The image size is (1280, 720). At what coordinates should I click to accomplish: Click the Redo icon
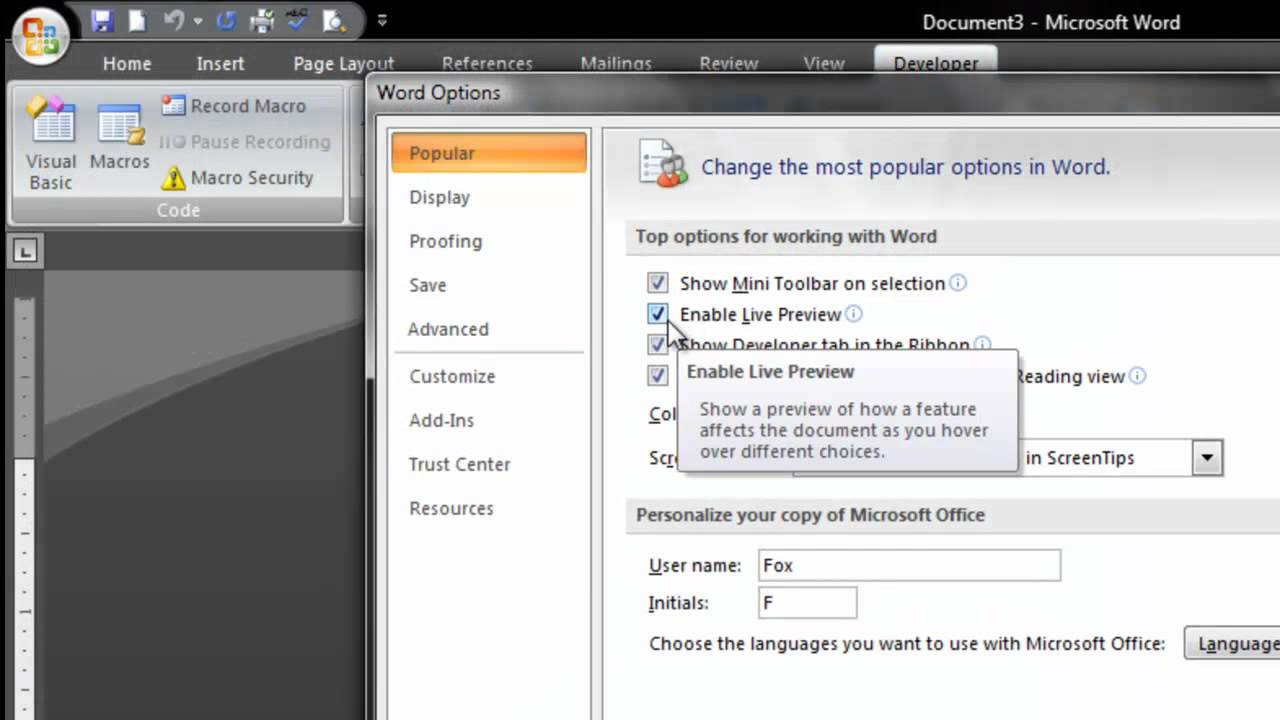(x=225, y=20)
